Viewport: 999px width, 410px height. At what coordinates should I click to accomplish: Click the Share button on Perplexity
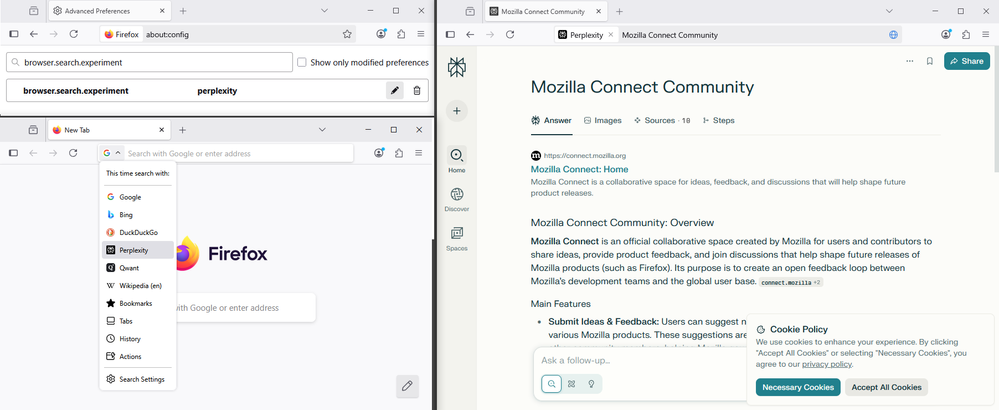[x=967, y=61]
